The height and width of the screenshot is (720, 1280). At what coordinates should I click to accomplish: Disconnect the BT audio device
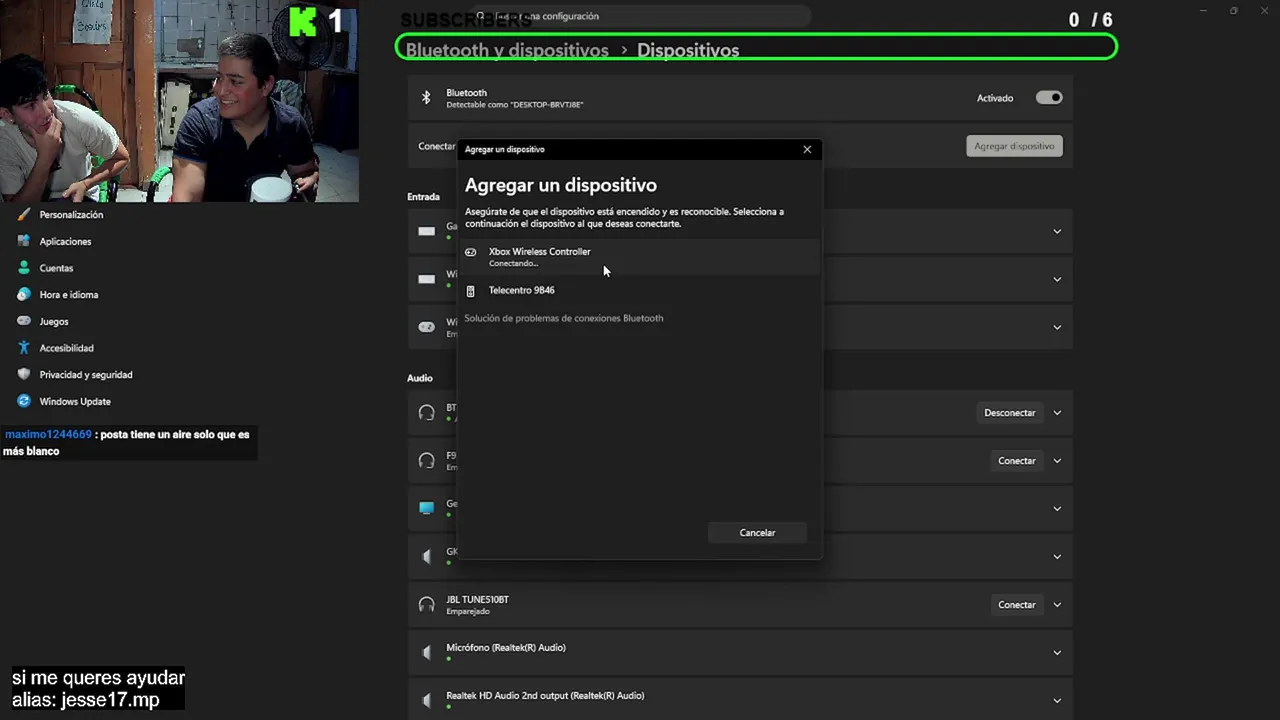pyautogui.click(x=1009, y=413)
